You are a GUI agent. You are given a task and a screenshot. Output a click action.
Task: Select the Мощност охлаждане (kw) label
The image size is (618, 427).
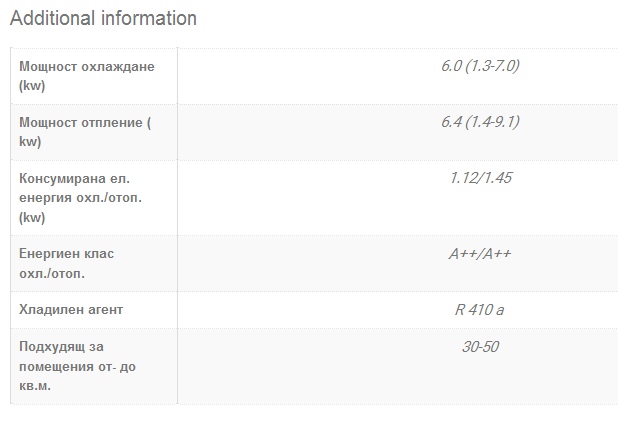87,76
